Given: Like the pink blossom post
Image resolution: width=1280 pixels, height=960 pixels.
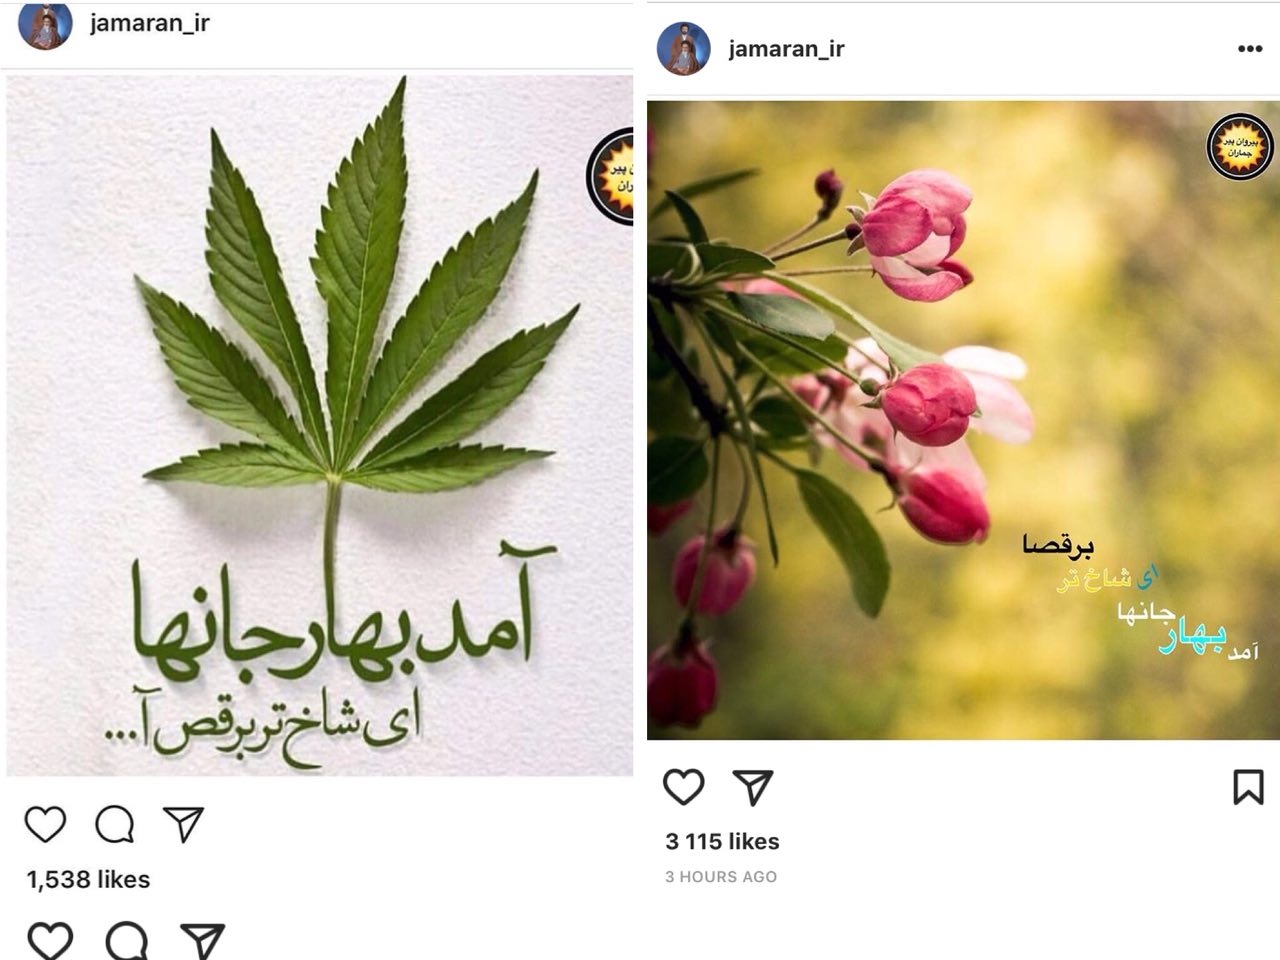Looking at the screenshot, I should (684, 787).
